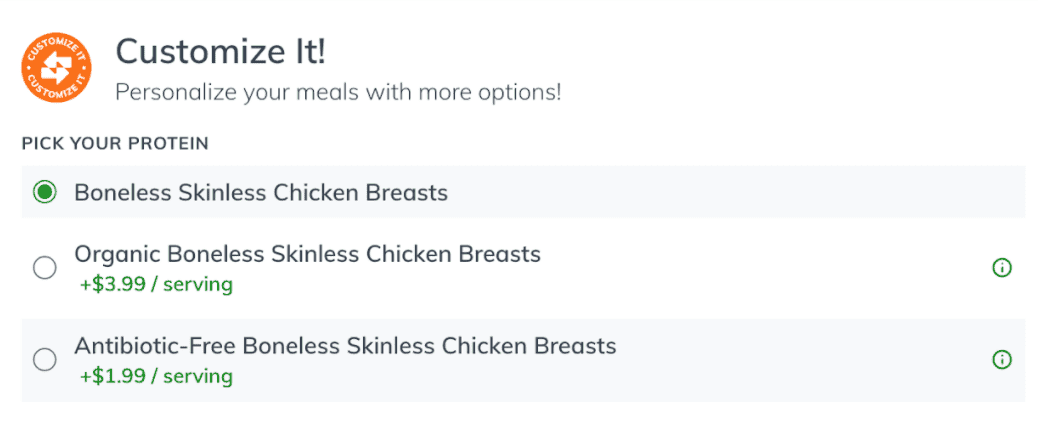Click the word "Organic" in the second option
The height and width of the screenshot is (434, 1038).
pos(117,255)
